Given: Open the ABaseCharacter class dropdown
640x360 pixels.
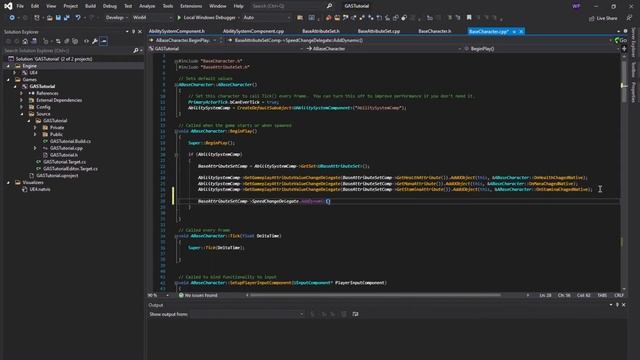Looking at the screenshot, I should coord(384,49).
